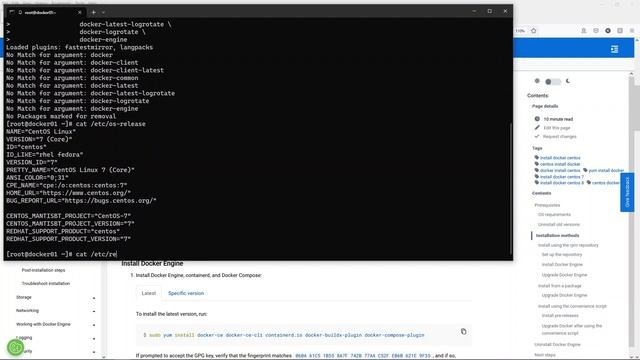This screenshot has height=360, width=640.
Task: Click terminal line 'No Packages marked for removal'
Action: pos(61,116)
